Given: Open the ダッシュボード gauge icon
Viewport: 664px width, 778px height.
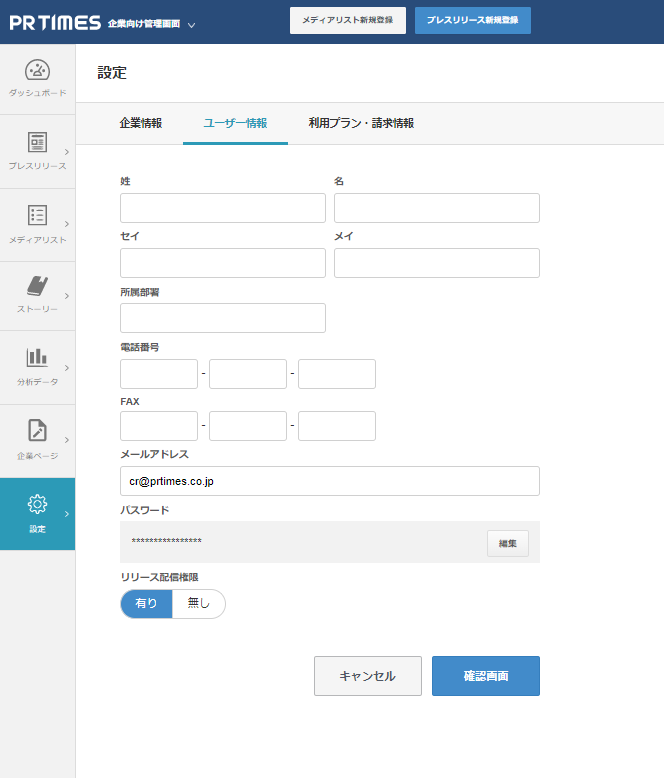Looking at the screenshot, I should 37,71.
